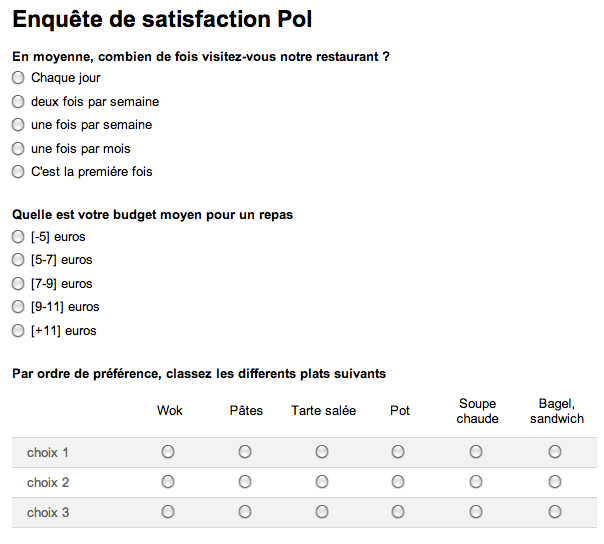Viewport: 604px width, 544px height.
Task: Choose the '[+11] euros' budget option
Action: point(18,331)
